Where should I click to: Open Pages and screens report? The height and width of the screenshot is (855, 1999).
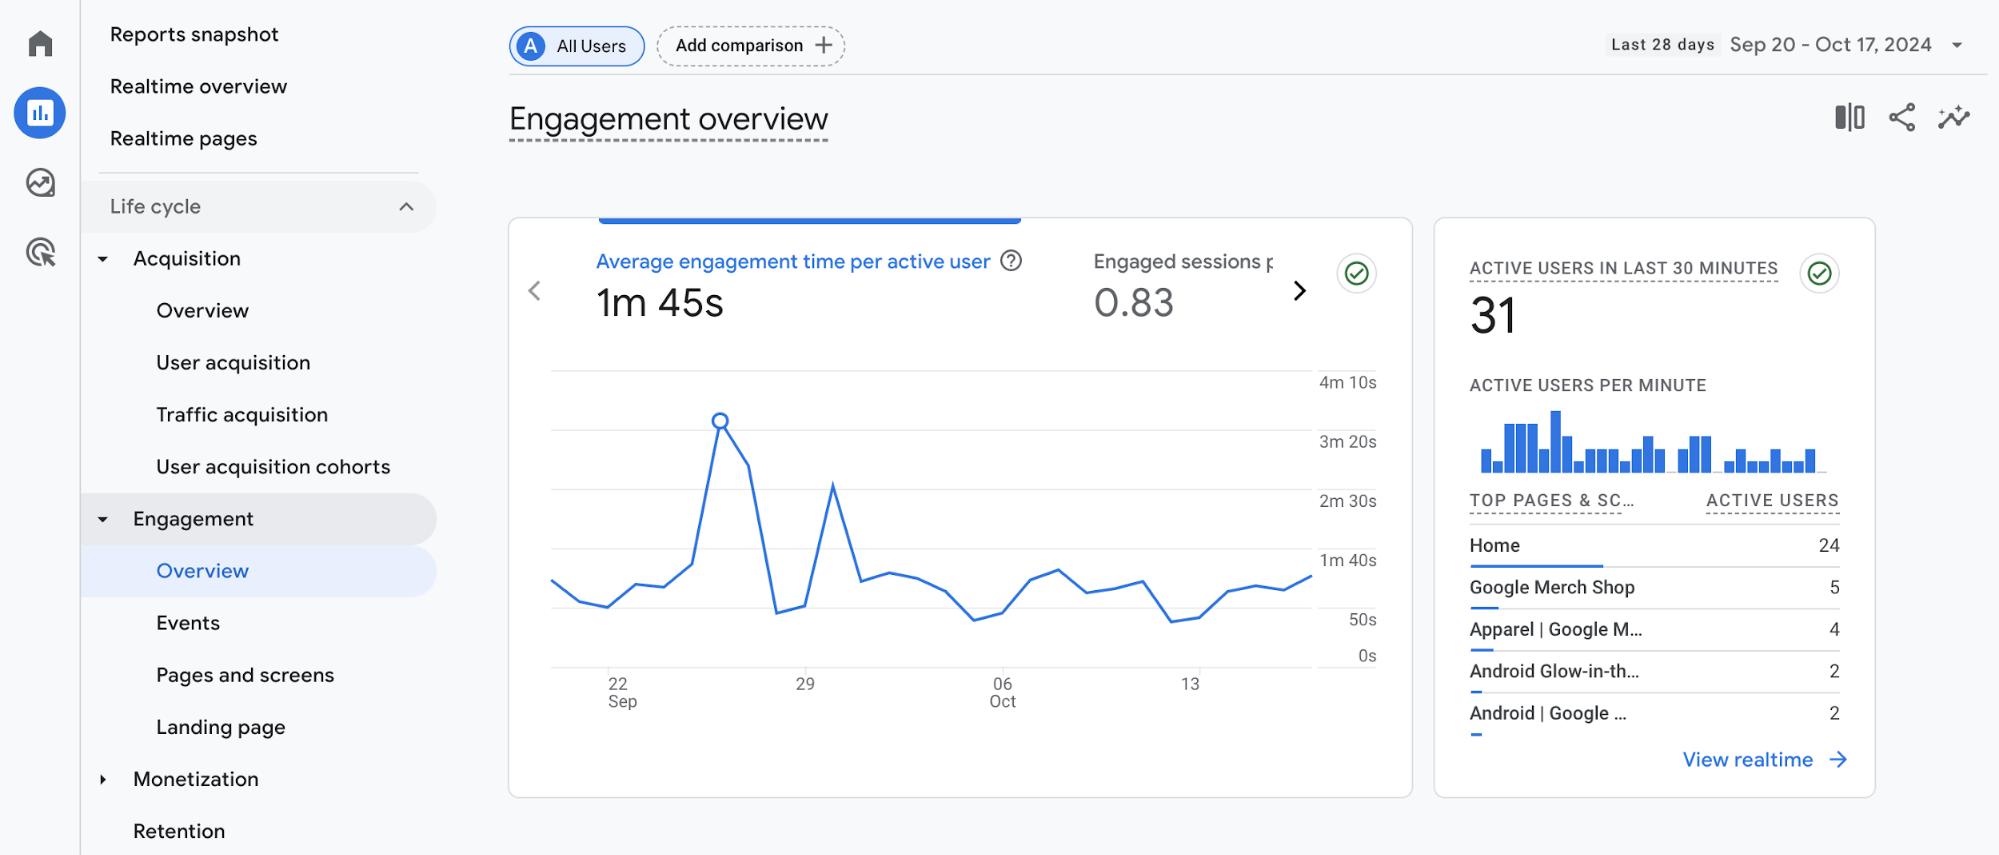245,675
